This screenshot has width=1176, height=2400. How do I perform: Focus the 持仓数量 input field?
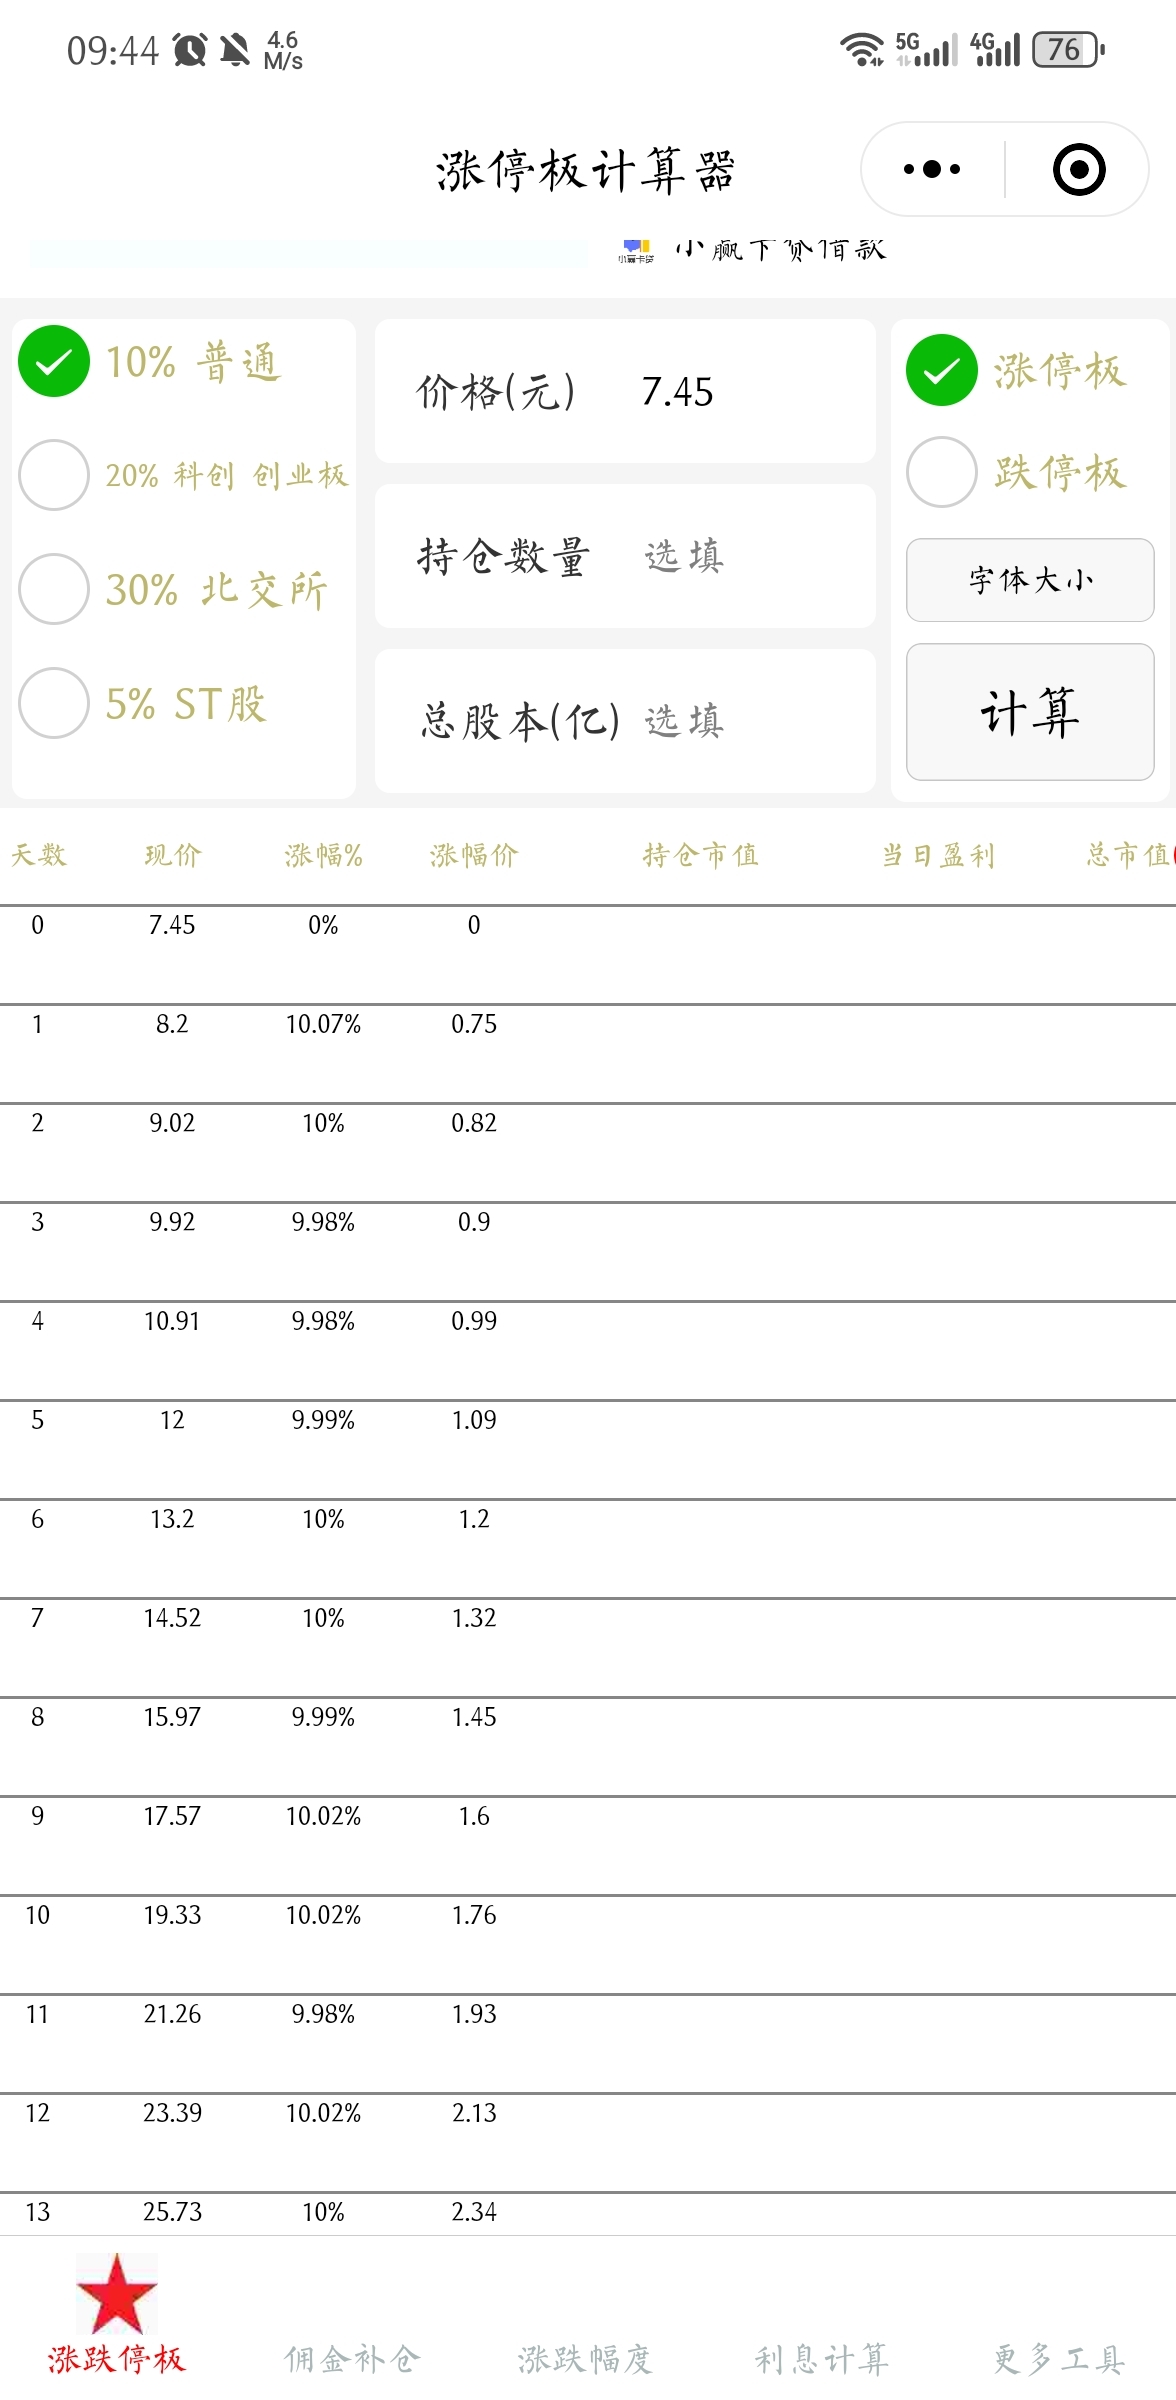[x=625, y=556]
